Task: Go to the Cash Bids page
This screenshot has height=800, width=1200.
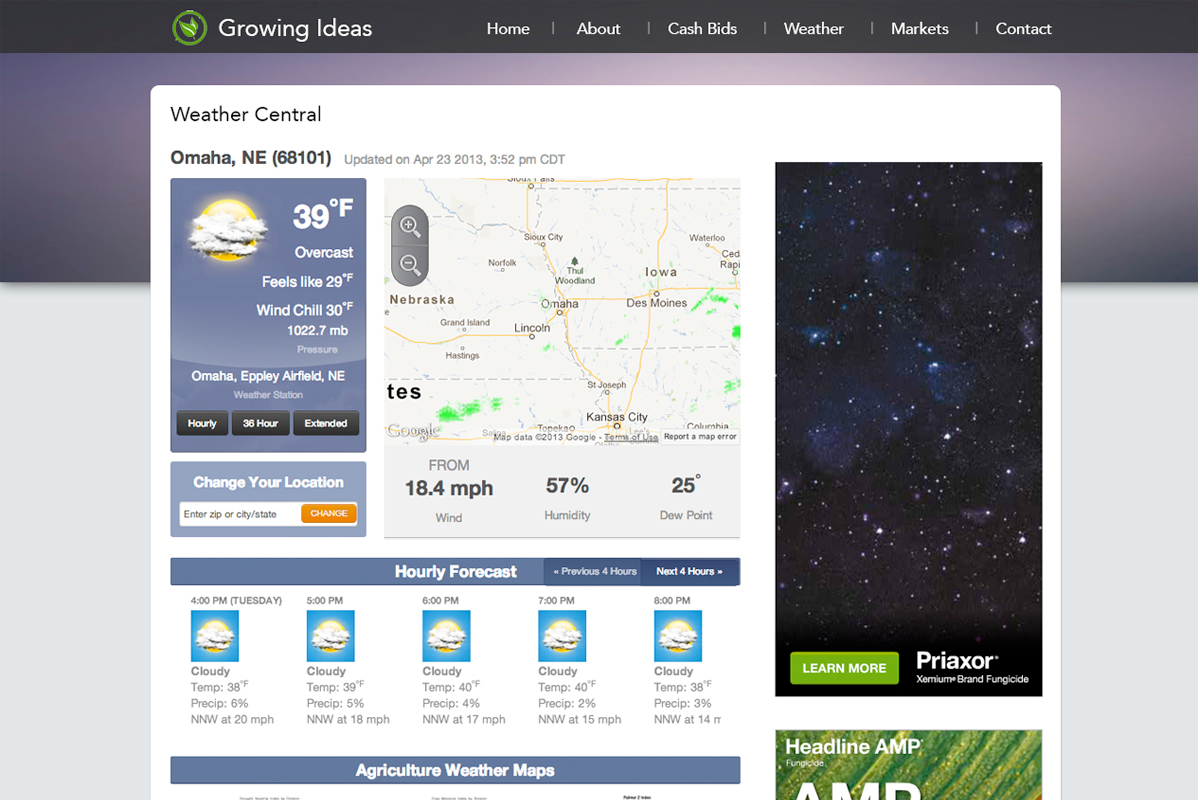Action: (x=702, y=29)
